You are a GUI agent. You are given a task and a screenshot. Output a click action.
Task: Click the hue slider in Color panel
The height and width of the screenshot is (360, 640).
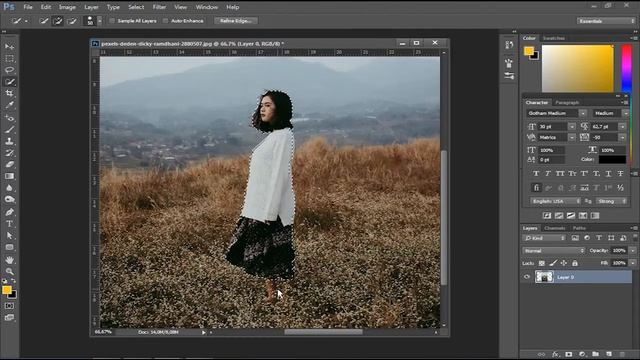[x=626, y=69]
